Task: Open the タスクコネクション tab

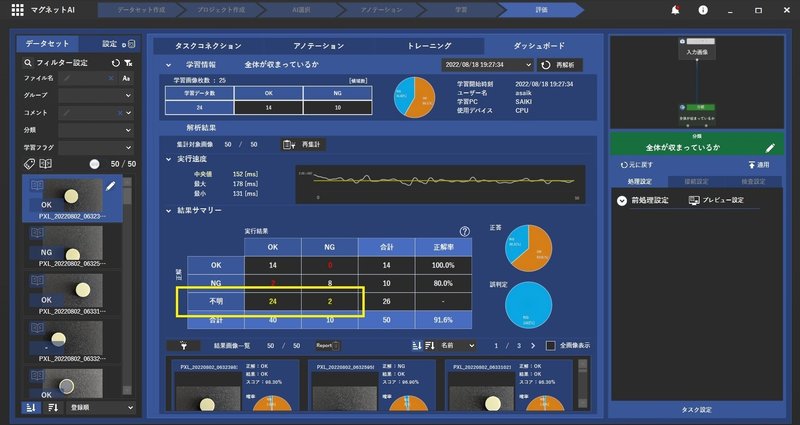Action: [208, 46]
